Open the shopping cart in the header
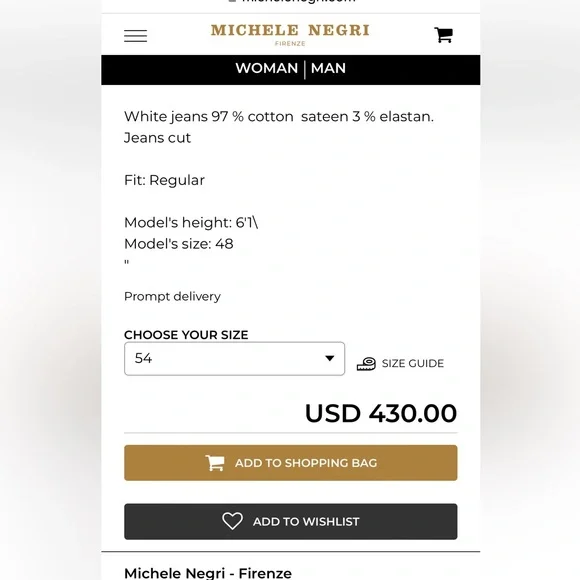Screen dimensions: 580x580 [x=444, y=35]
